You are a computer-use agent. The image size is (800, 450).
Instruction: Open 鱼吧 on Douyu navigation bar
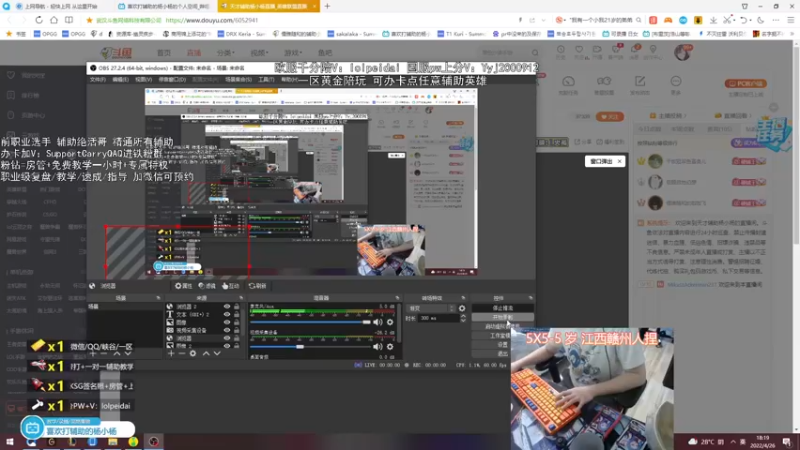pyautogui.click(x=325, y=53)
